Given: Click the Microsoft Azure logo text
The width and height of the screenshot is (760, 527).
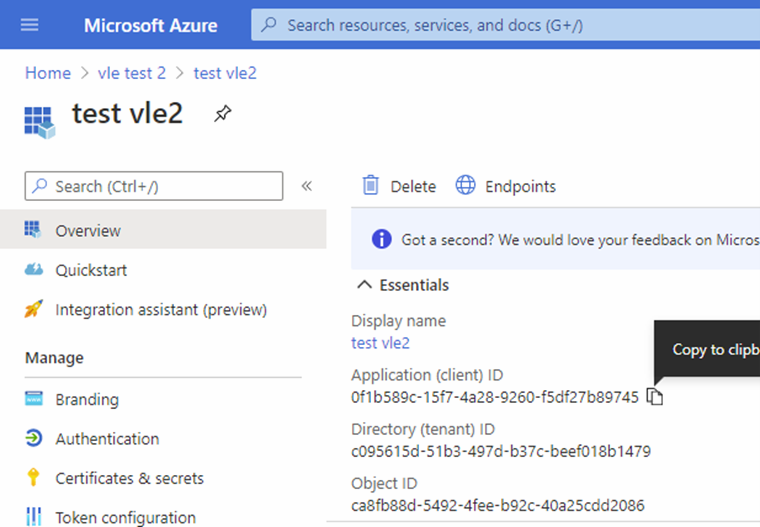Looking at the screenshot, I should (149, 25).
